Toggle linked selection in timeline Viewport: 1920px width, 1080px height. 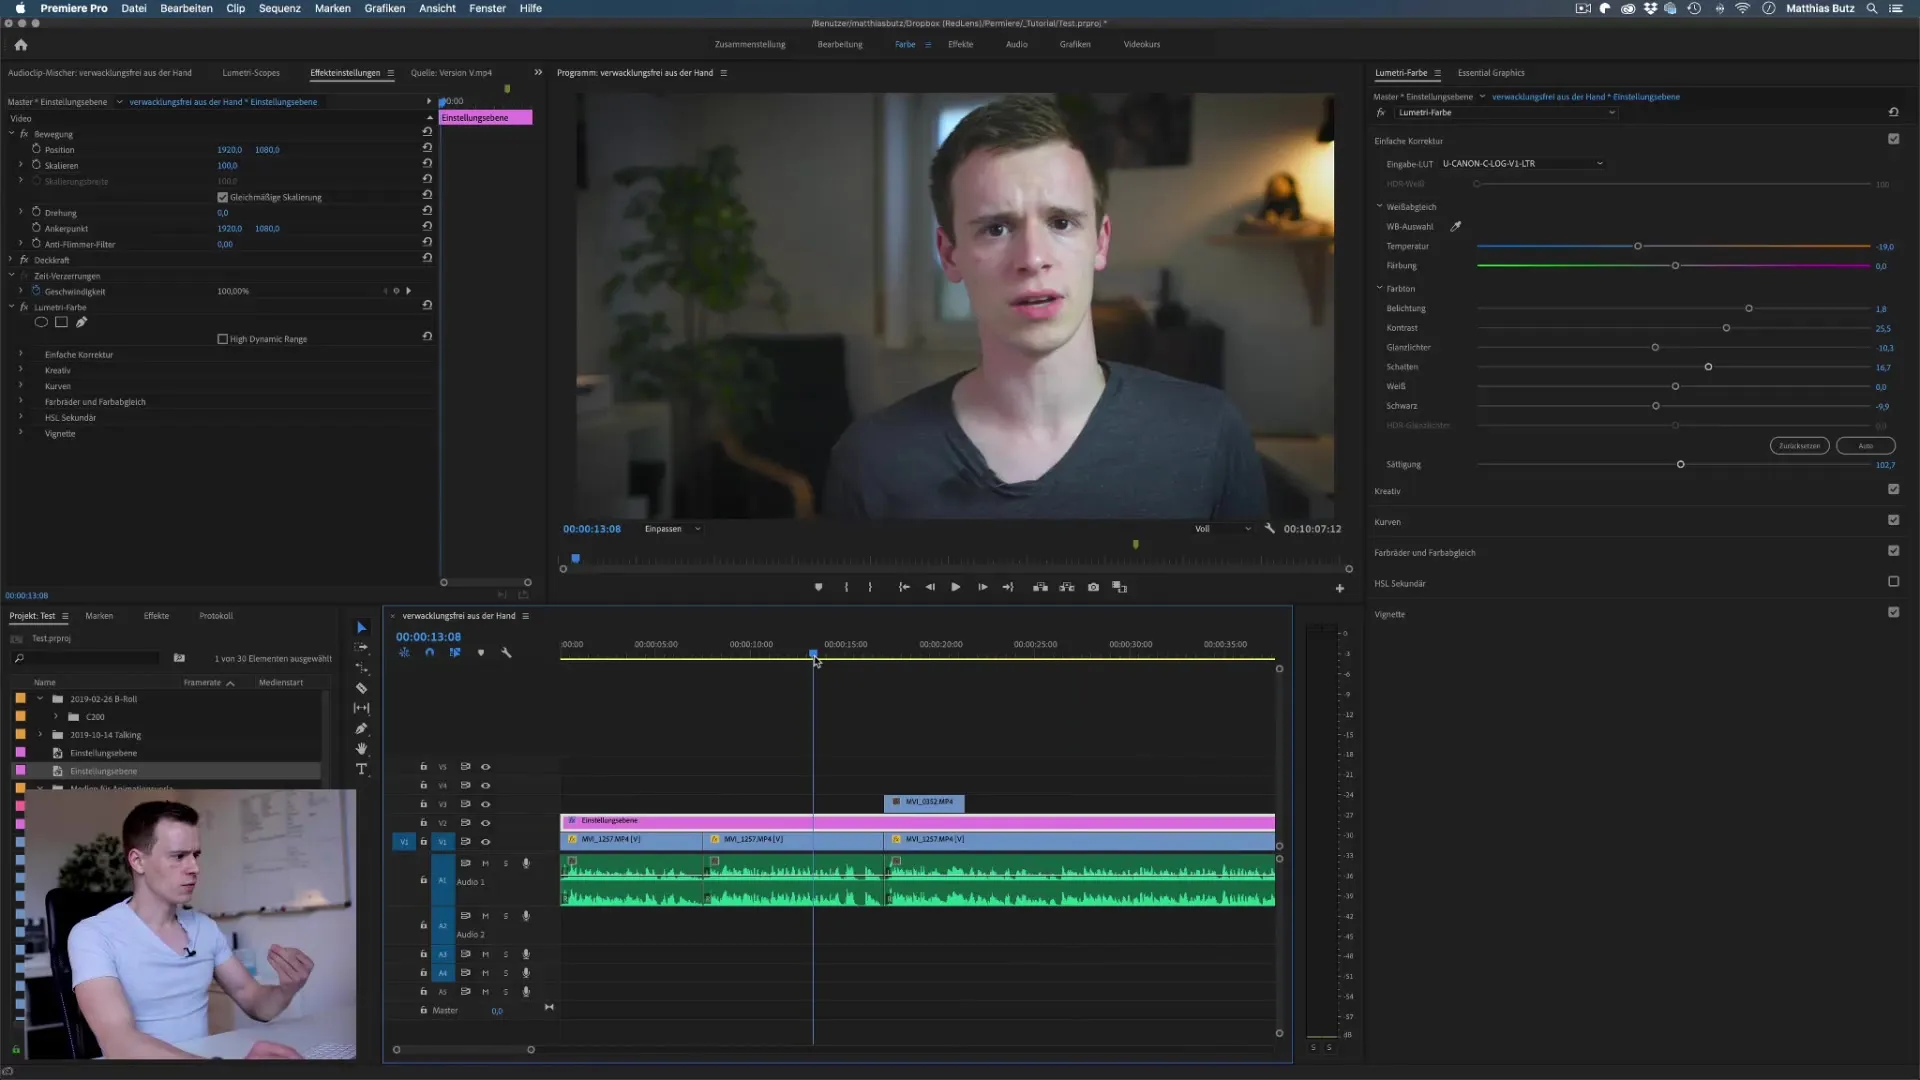(x=455, y=652)
